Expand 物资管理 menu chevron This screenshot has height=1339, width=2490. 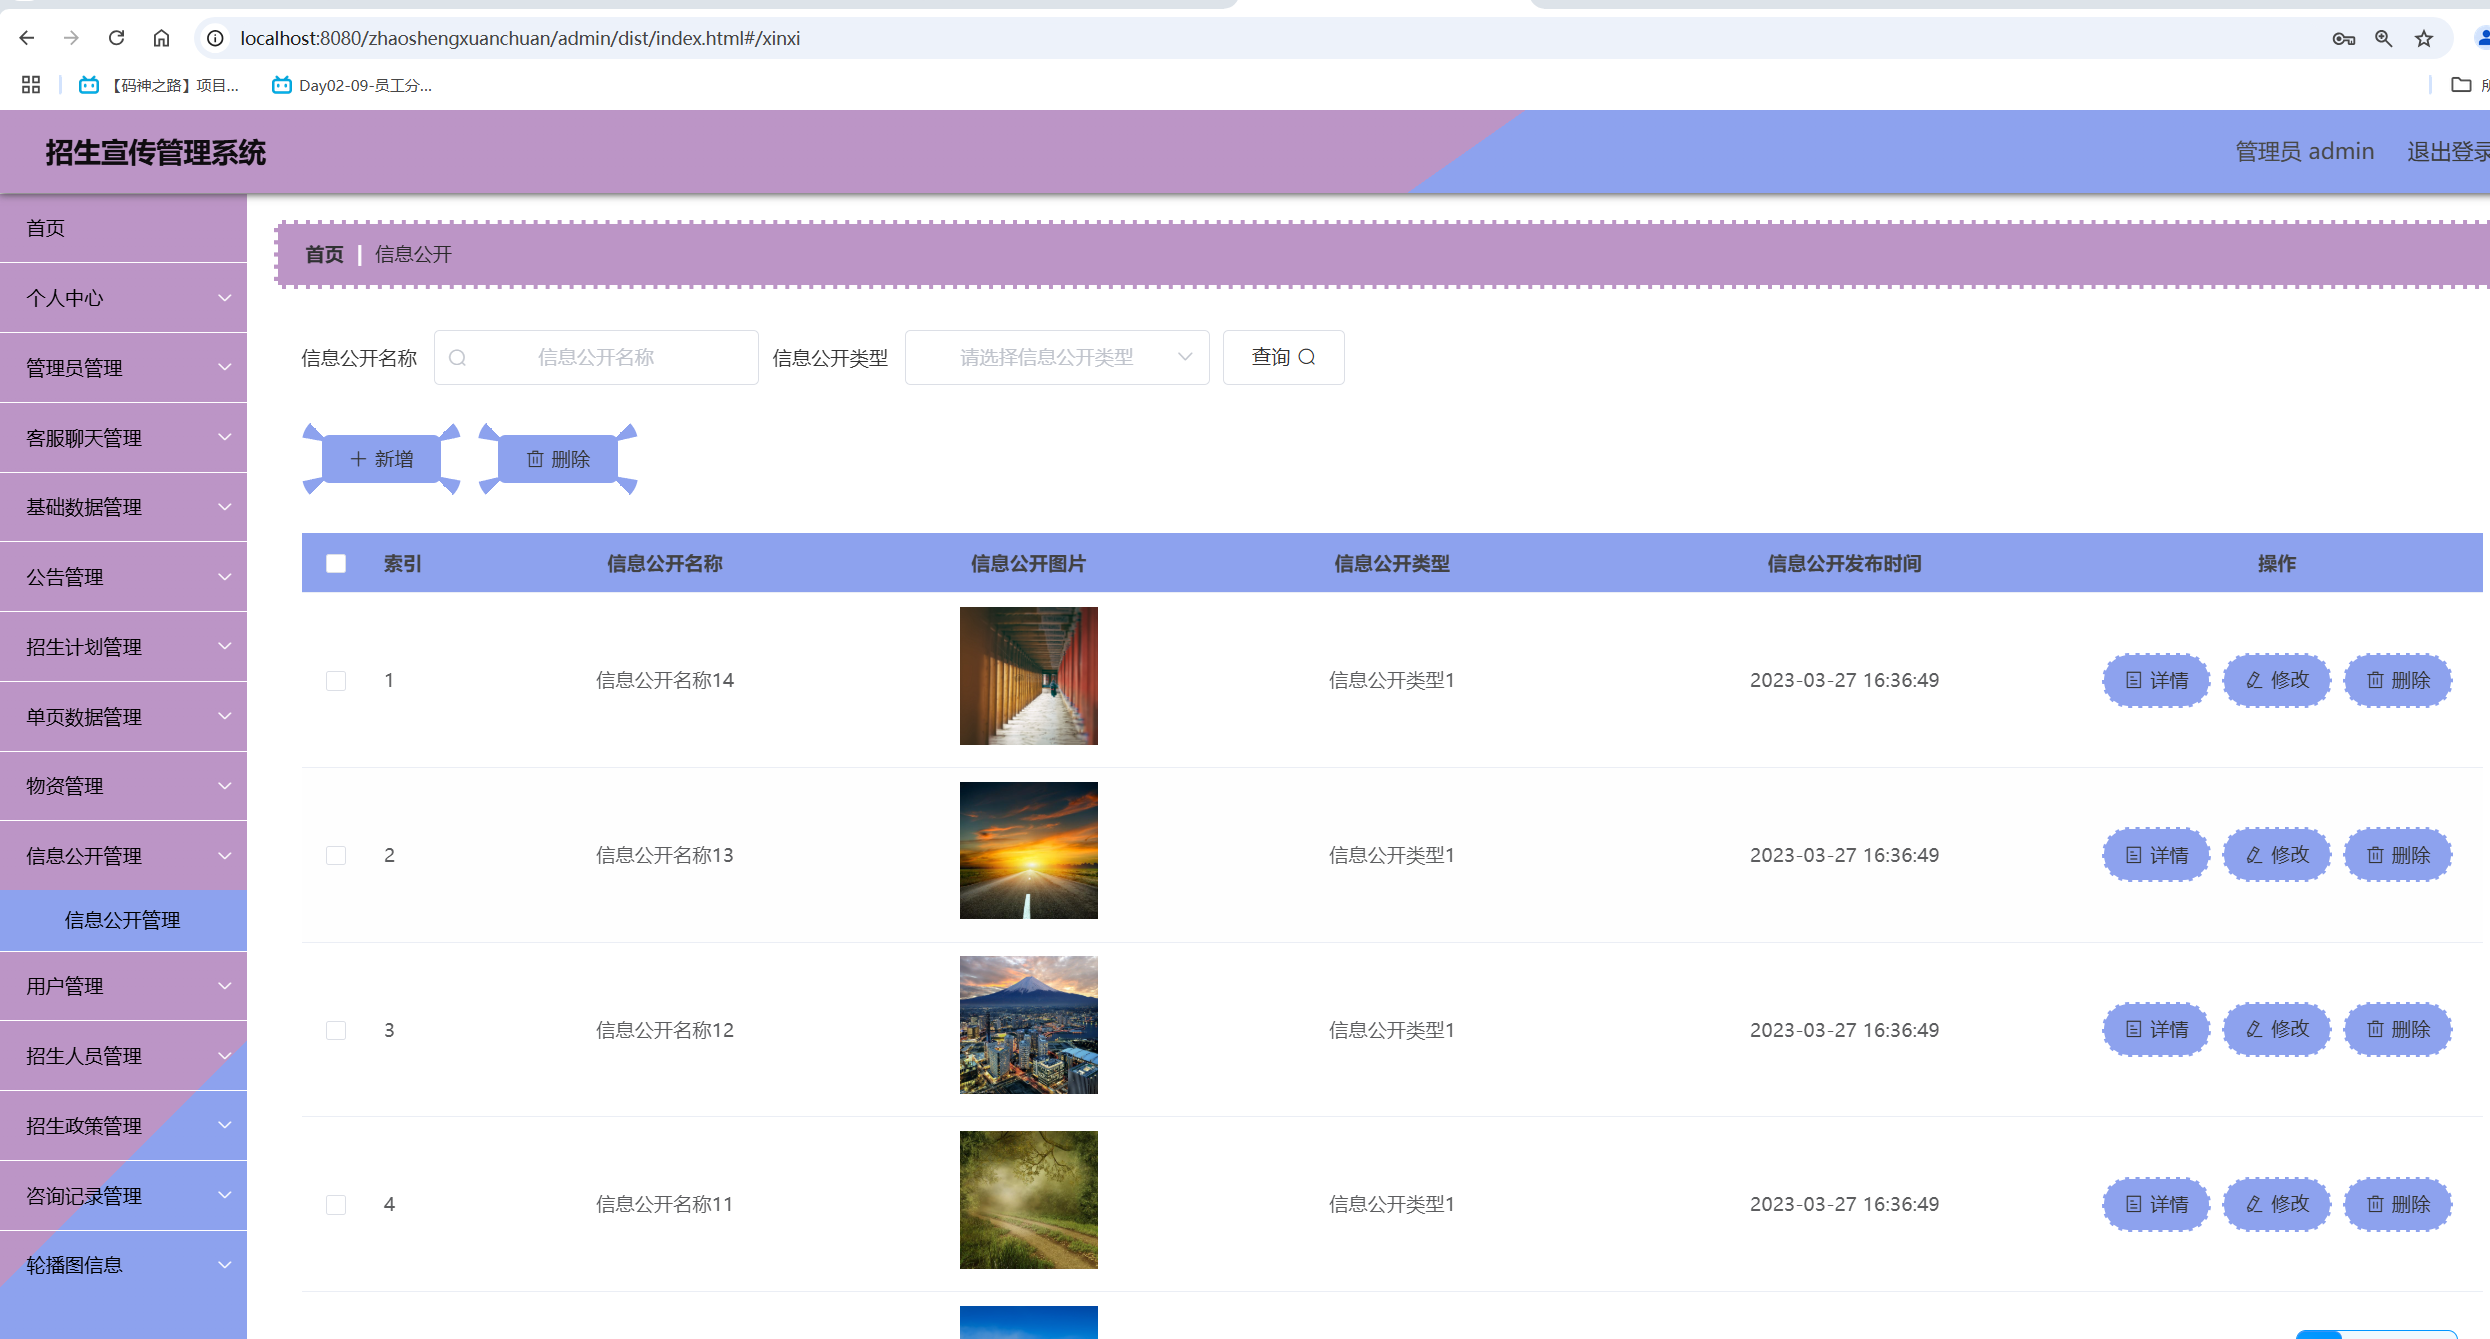[x=225, y=786]
